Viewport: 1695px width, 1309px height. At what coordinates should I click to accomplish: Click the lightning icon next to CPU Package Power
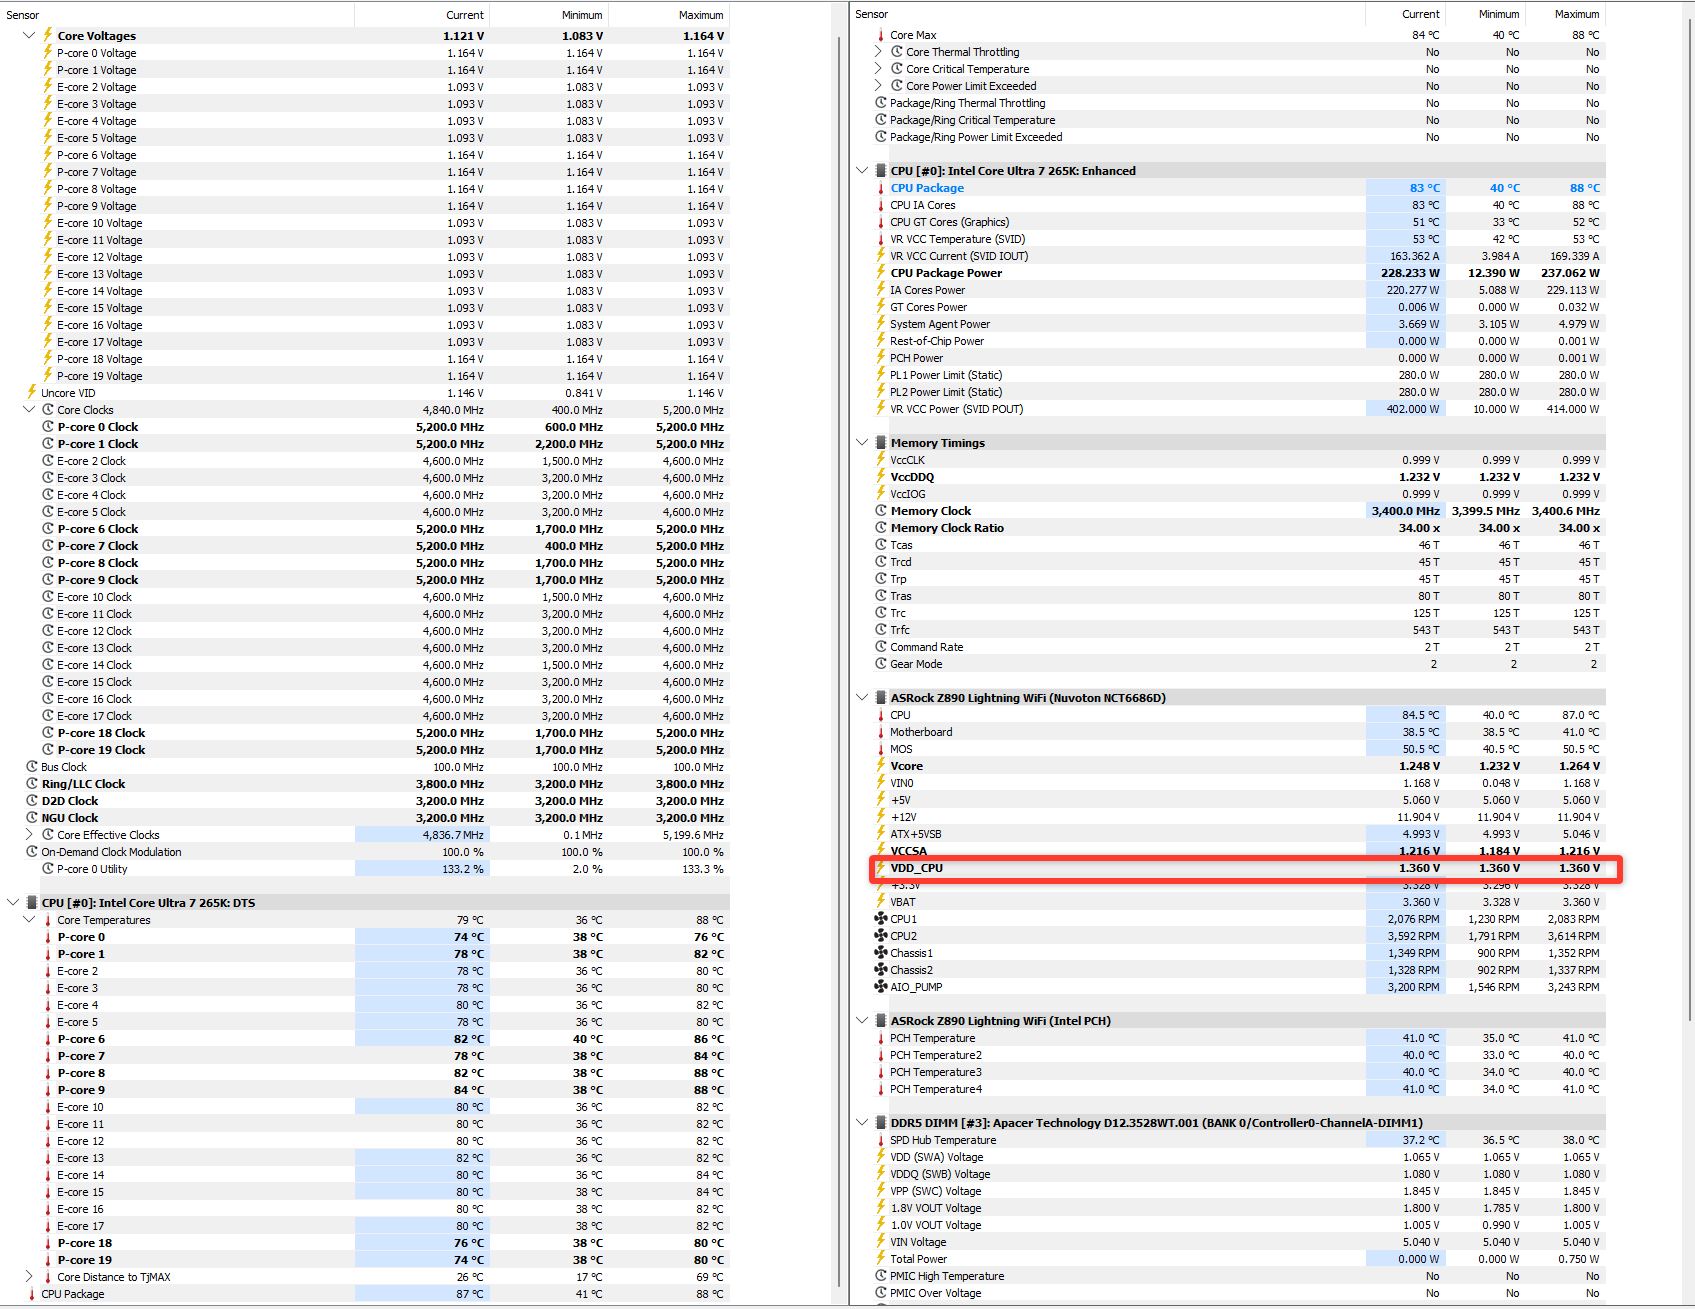(880, 272)
